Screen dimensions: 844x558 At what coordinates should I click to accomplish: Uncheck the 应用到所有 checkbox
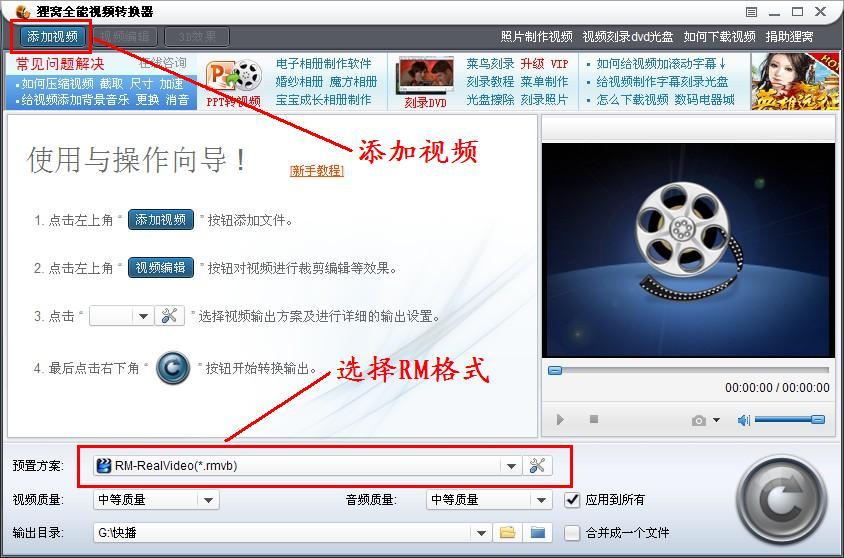pyautogui.click(x=572, y=500)
